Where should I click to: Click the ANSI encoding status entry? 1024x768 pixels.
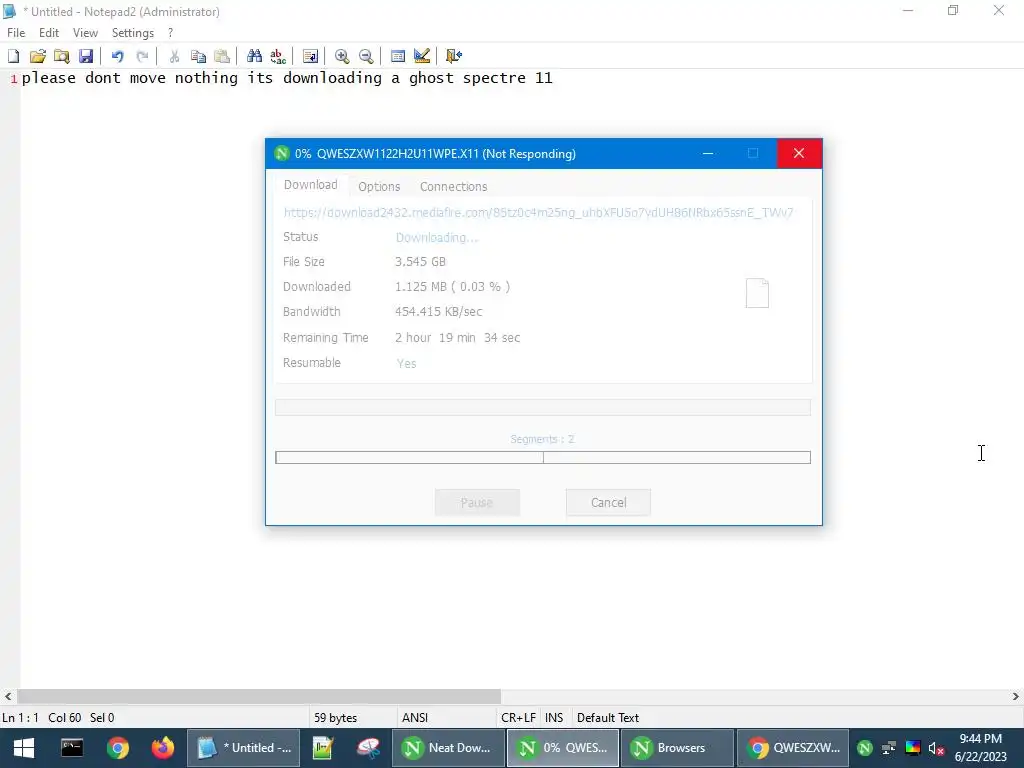(415, 717)
